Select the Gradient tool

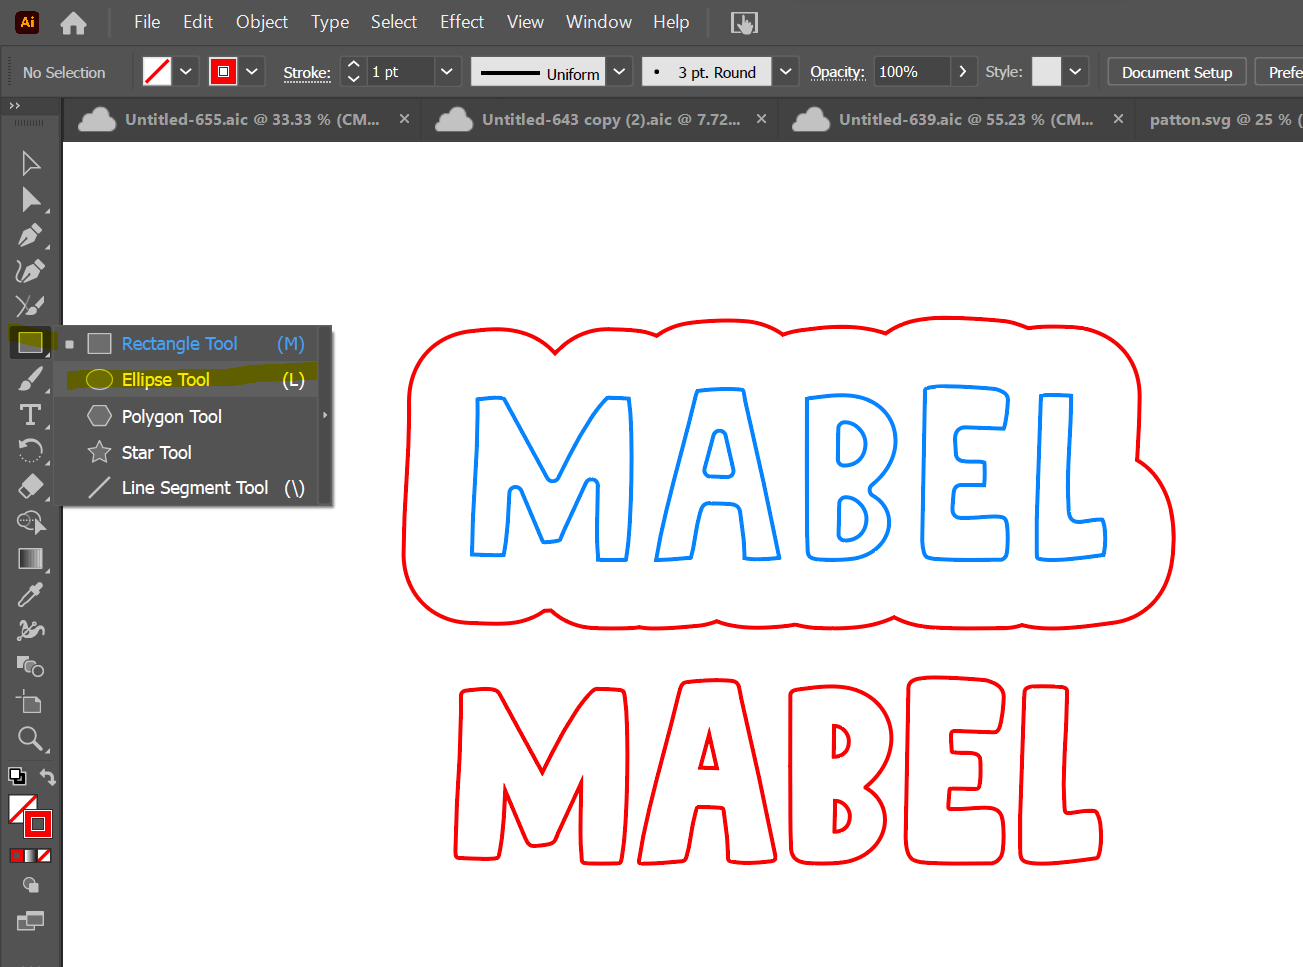pos(30,559)
